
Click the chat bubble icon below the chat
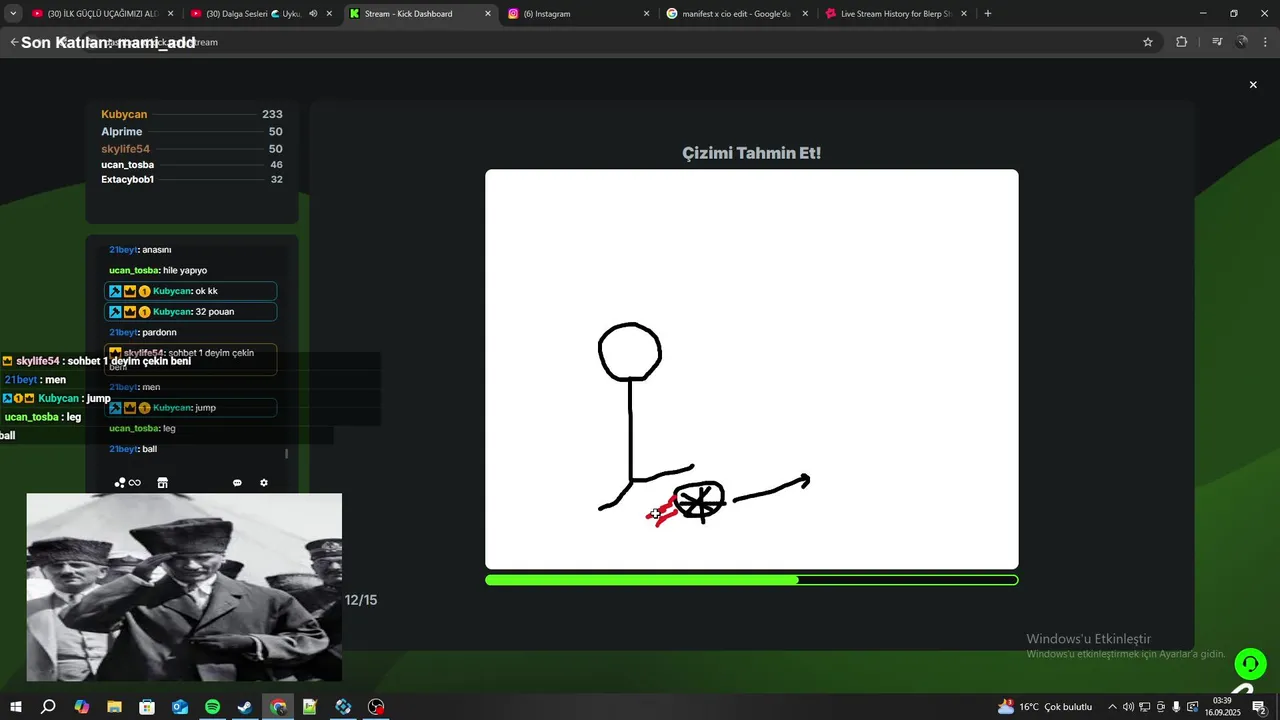237,483
